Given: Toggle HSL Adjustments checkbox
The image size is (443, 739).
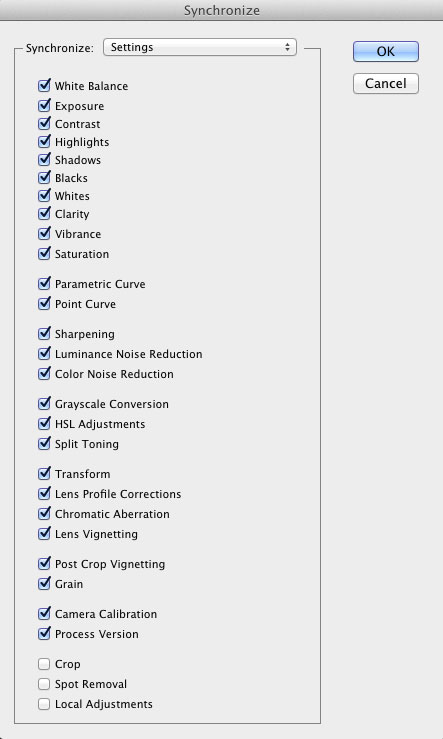Looking at the screenshot, I should [44, 424].
